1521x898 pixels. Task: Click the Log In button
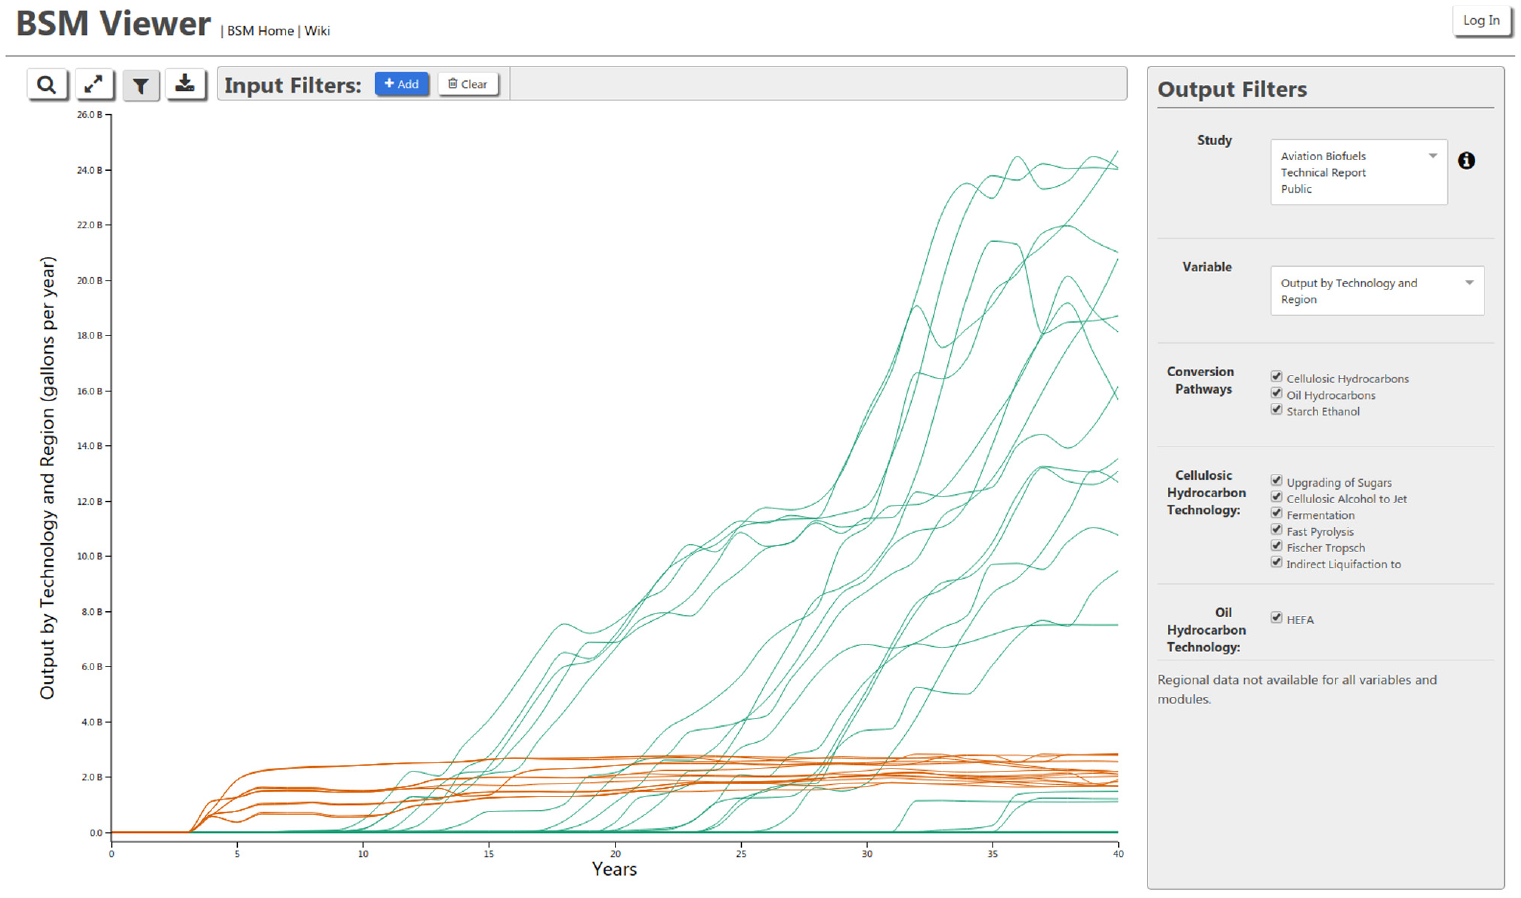(1481, 21)
